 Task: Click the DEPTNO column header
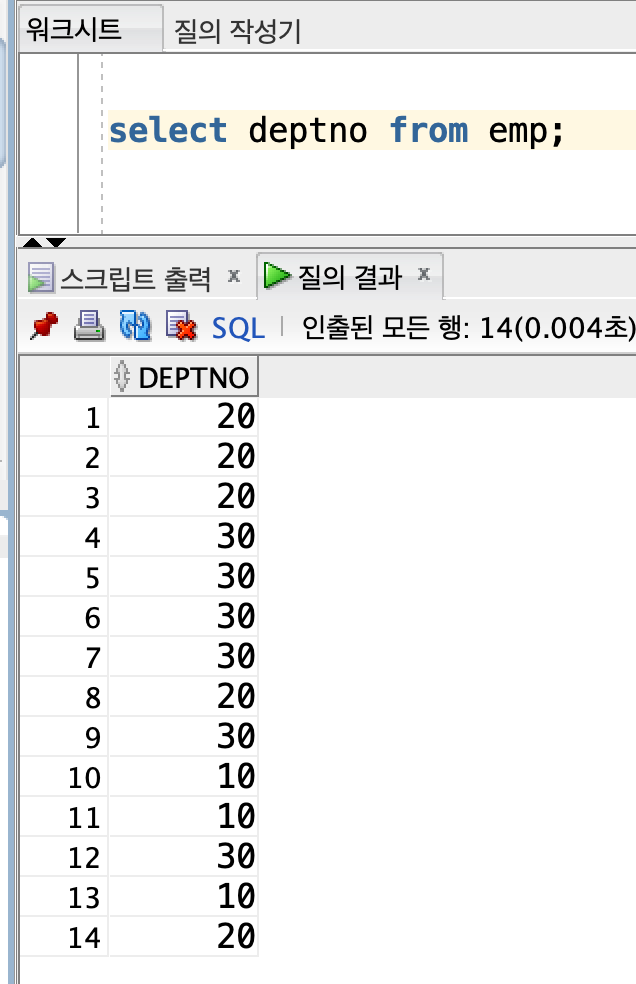(184, 377)
